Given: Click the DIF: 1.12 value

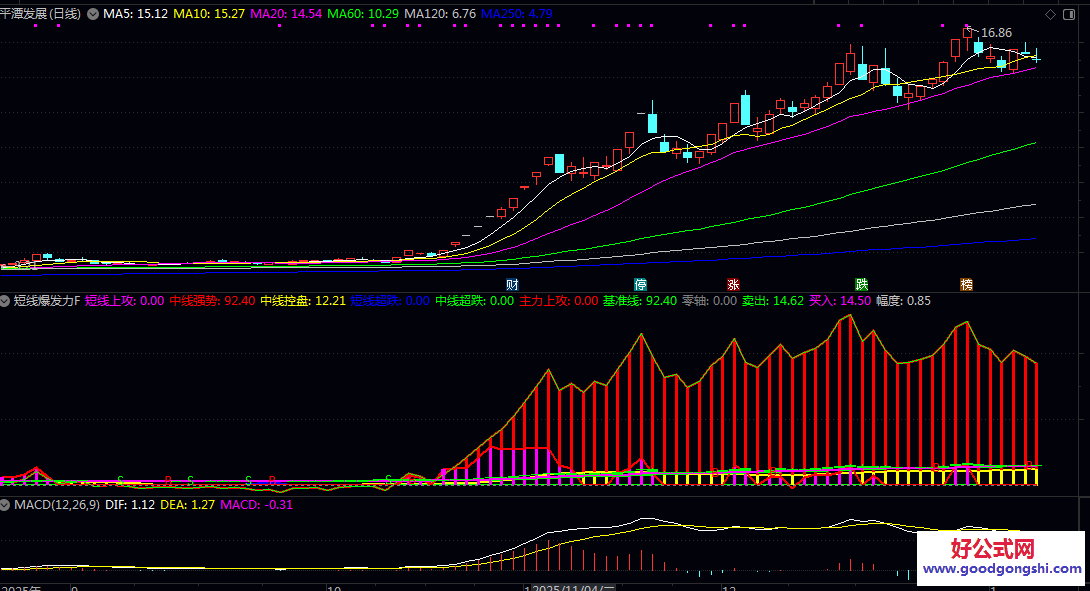Looking at the screenshot, I should pyautogui.click(x=130, y=505).
